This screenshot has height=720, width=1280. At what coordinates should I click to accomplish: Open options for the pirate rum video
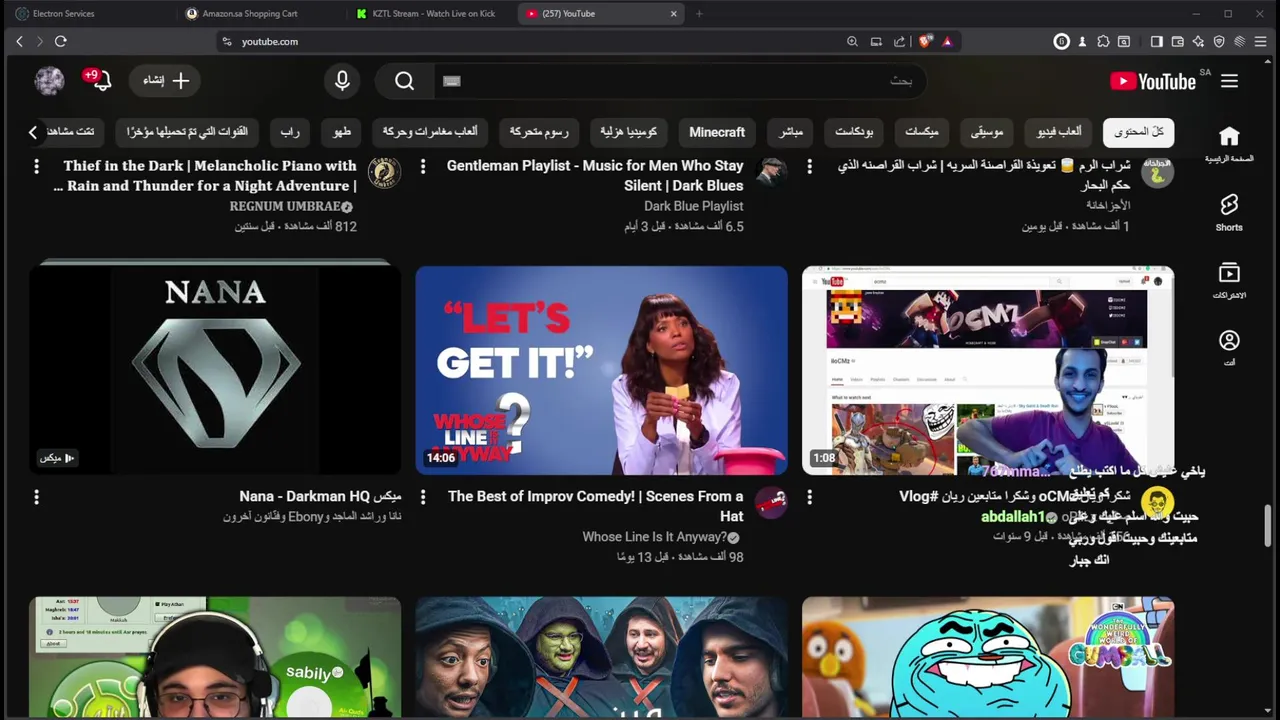810,166
